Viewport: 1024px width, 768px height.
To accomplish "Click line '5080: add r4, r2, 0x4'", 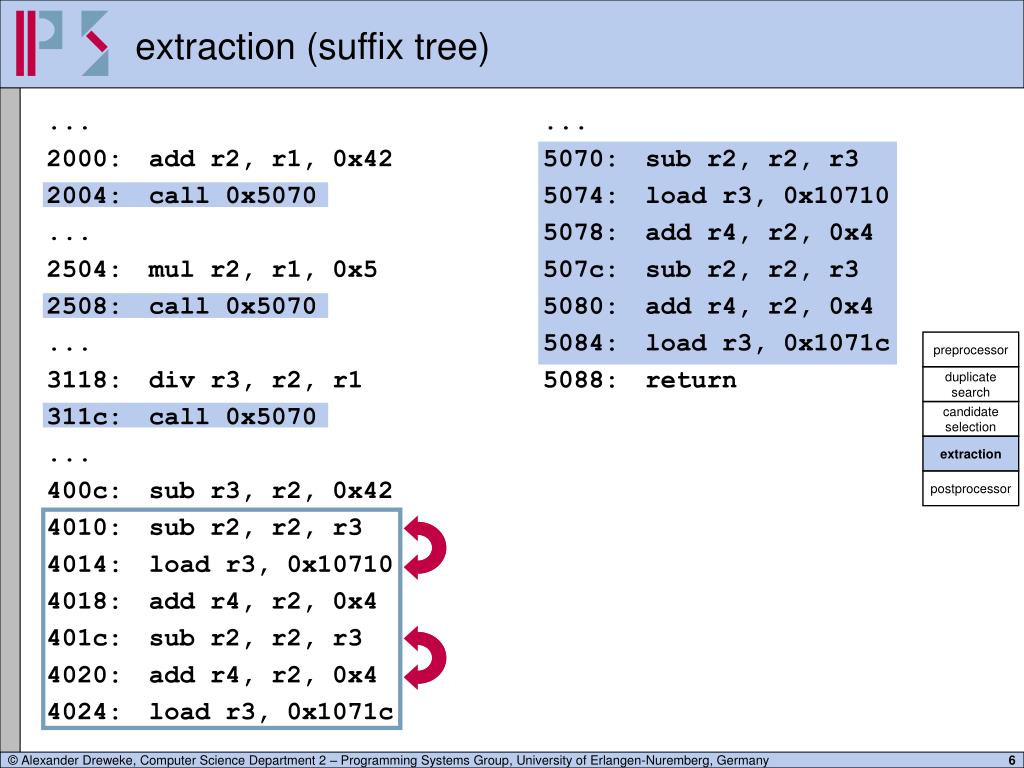I will pos(709,306).
